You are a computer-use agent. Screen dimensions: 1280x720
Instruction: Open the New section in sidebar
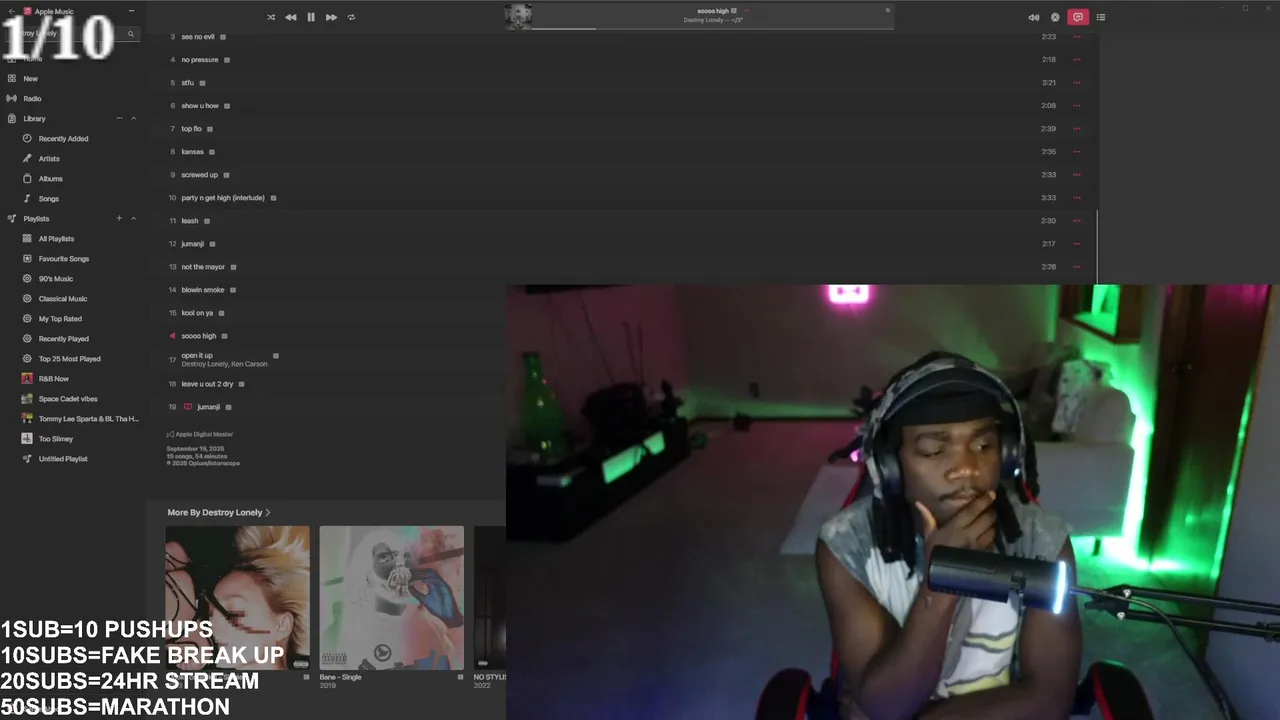click(x=31, y=78)
